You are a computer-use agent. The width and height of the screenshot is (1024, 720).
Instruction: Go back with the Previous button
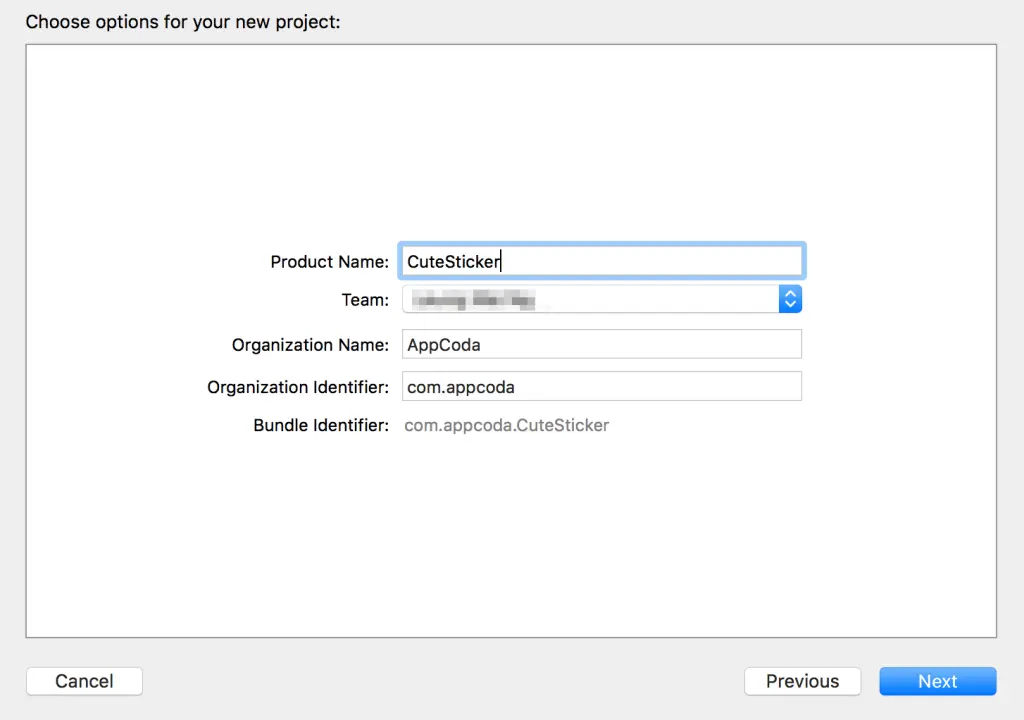pos(802,681)
